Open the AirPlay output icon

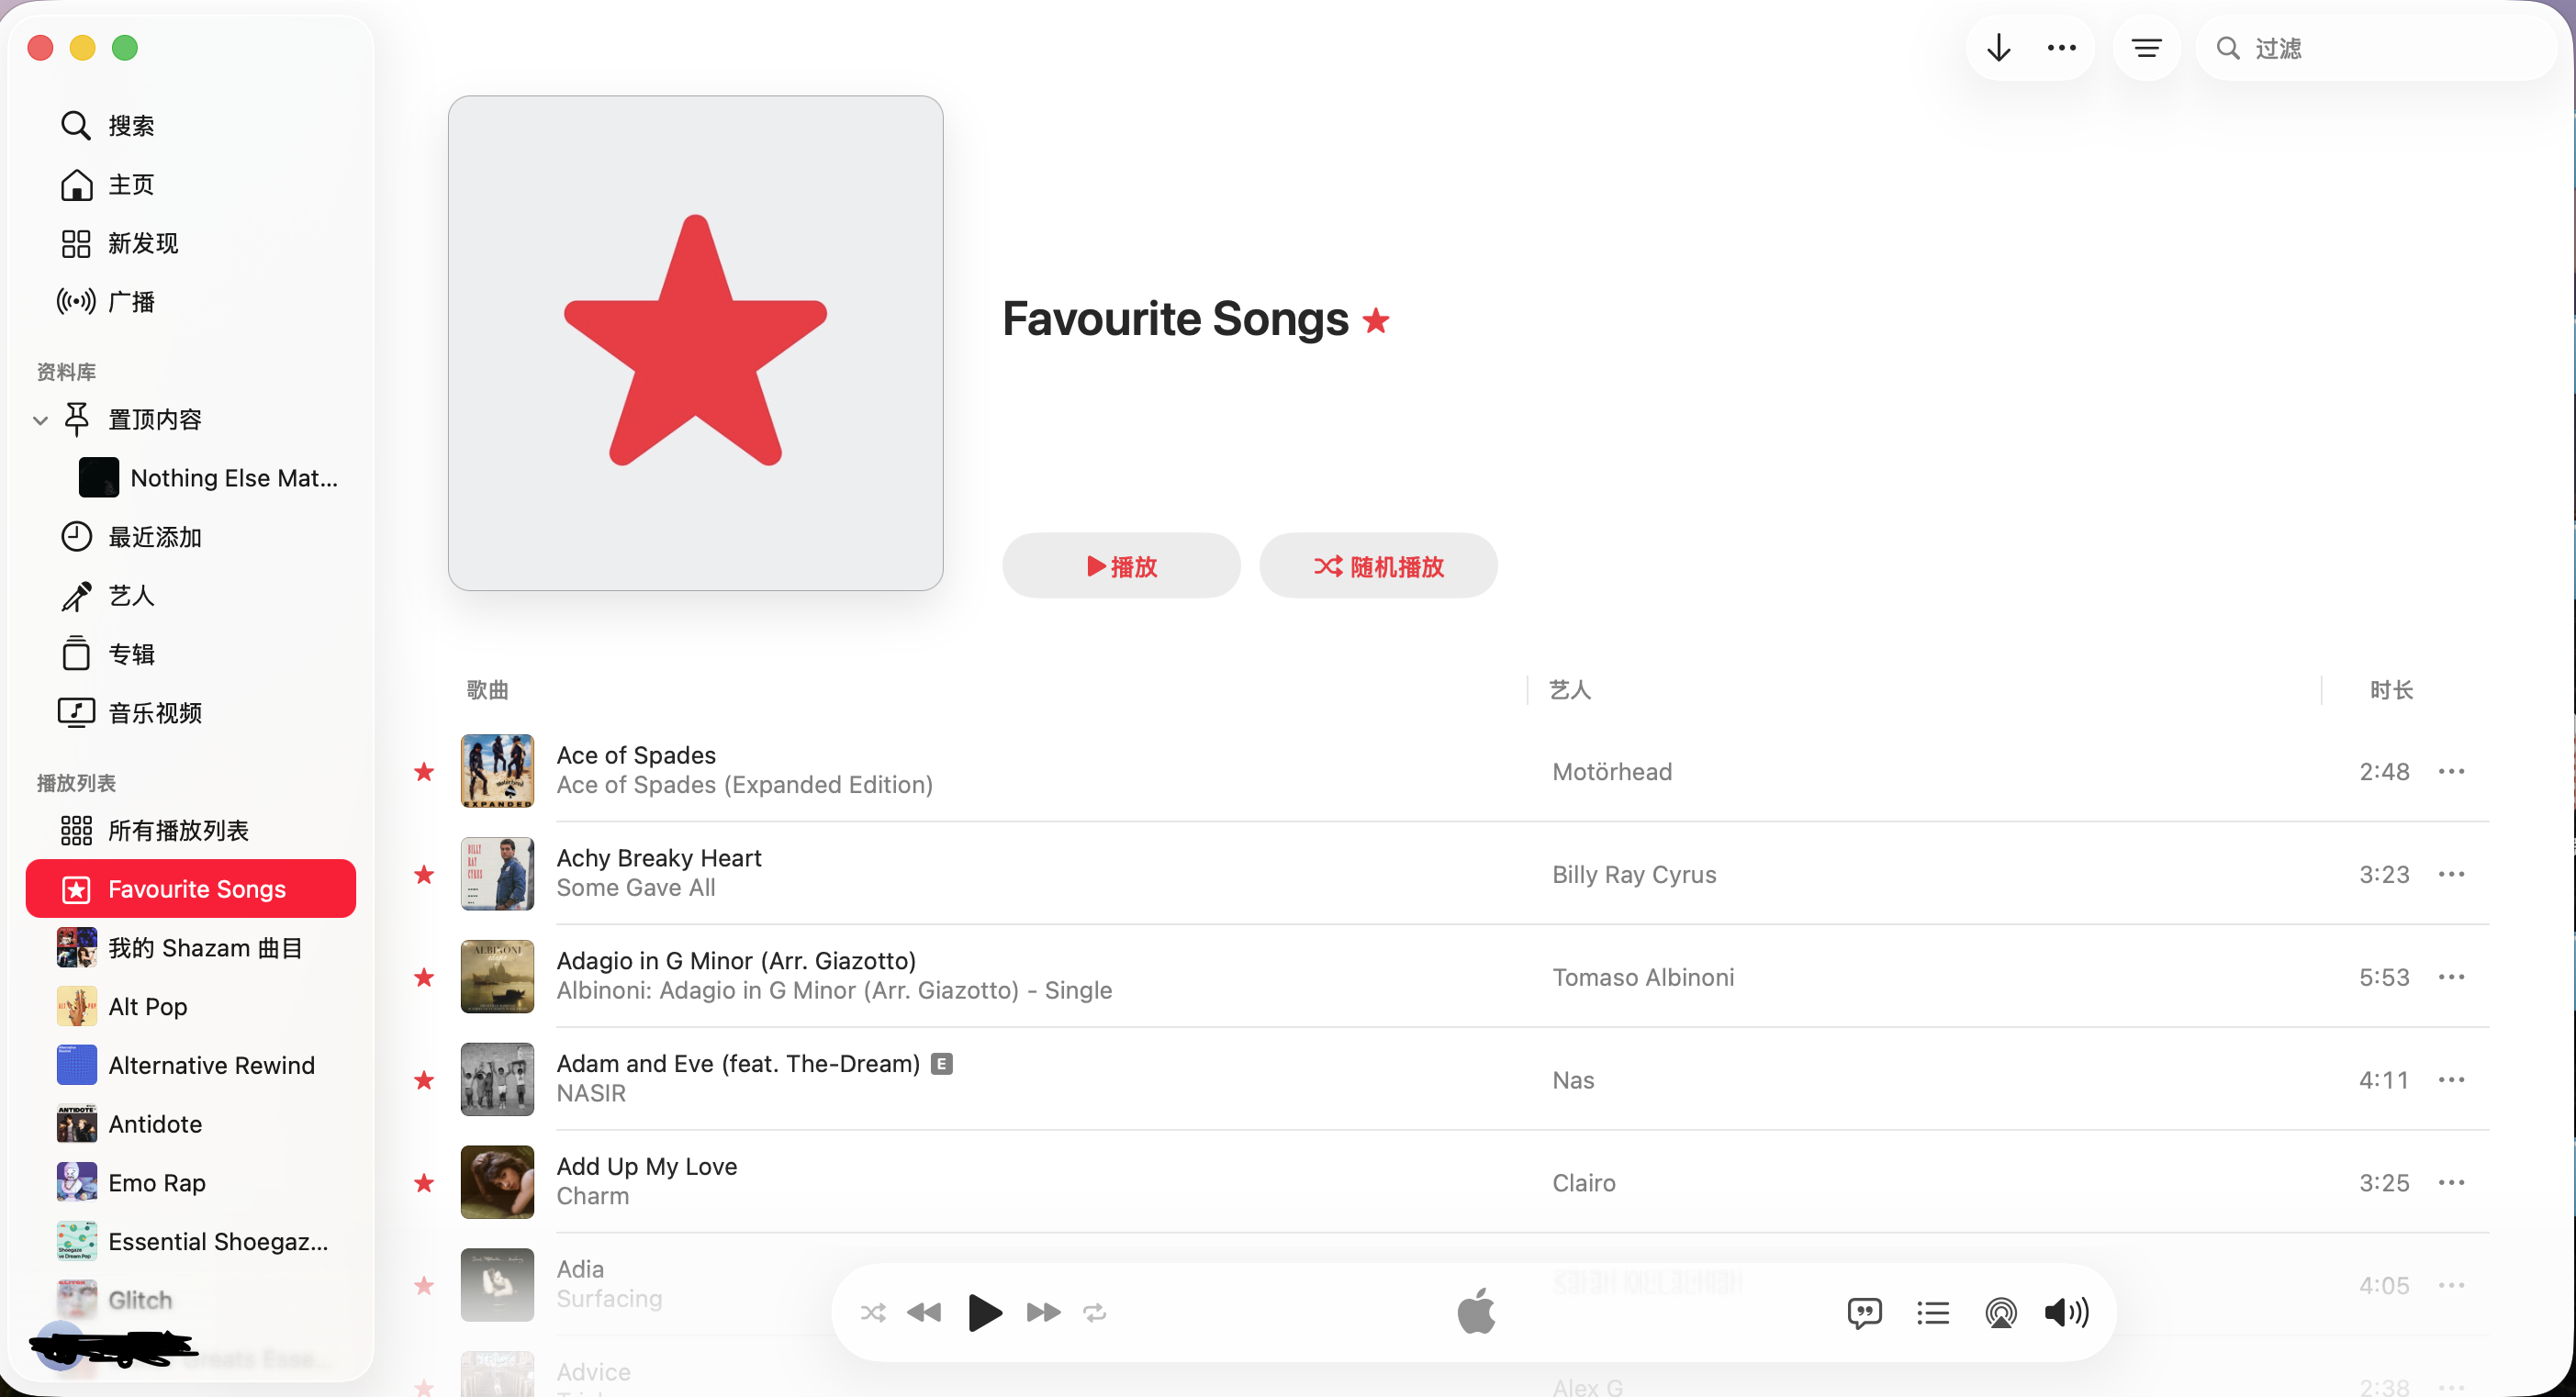pos(2000,1312)
